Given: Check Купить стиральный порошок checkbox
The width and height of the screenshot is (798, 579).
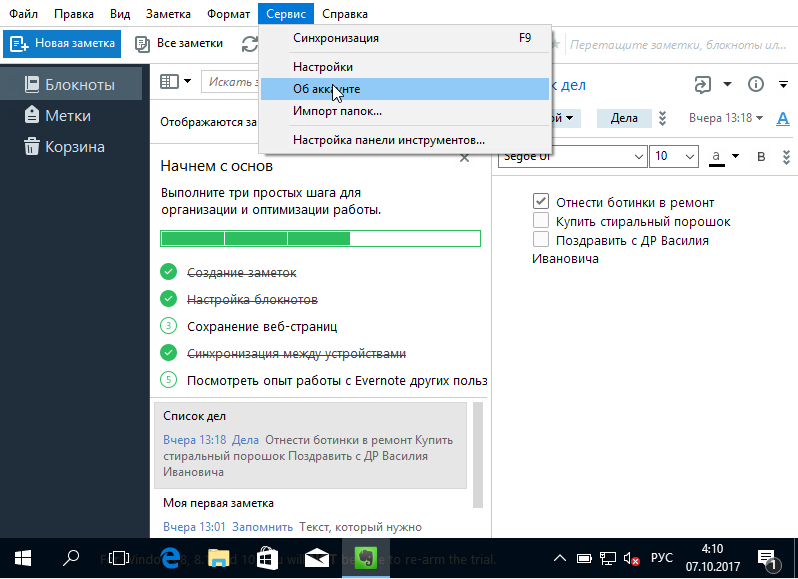Looking at the screenshot, I should pyautogui.click(x=541, y=220).
